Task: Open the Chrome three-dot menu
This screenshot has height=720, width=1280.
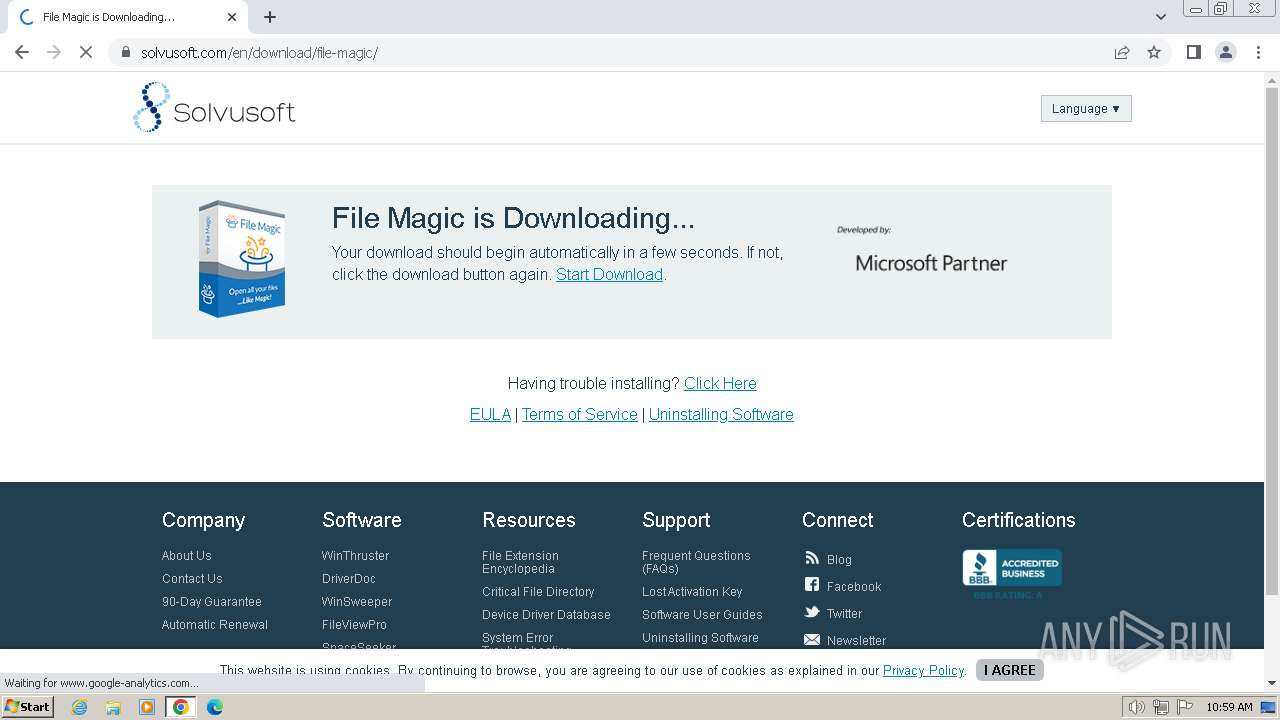Action: click(1258, 52)
